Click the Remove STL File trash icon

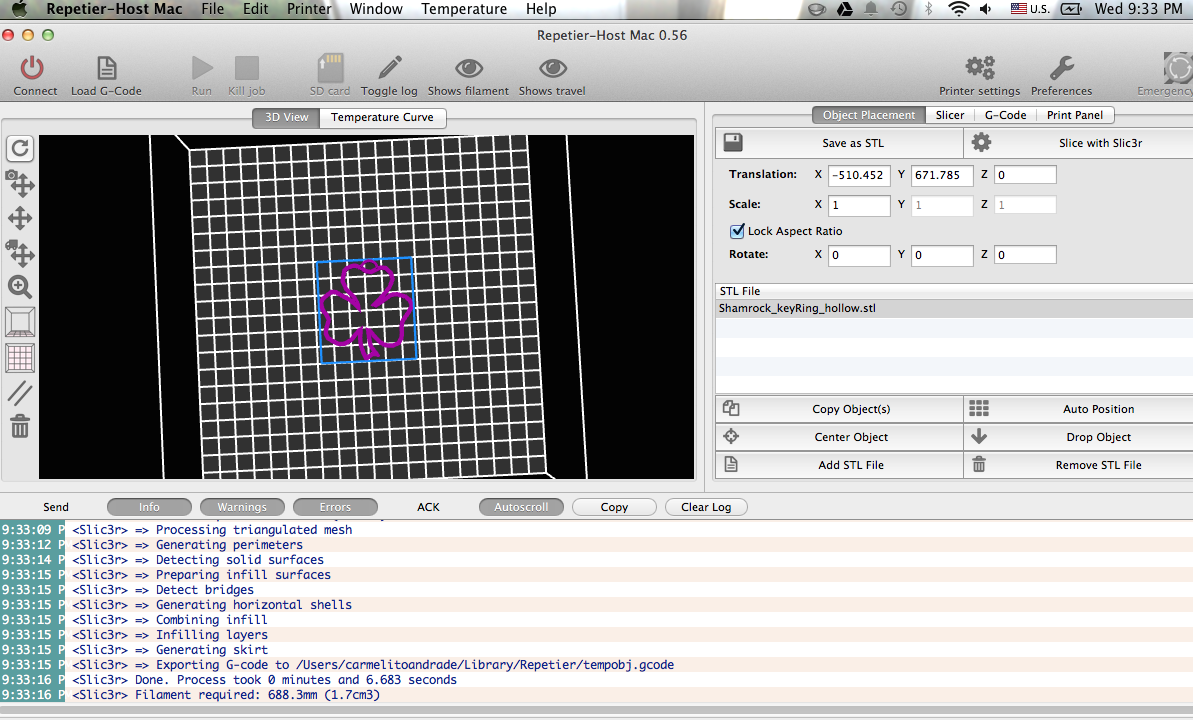(979, 464)
